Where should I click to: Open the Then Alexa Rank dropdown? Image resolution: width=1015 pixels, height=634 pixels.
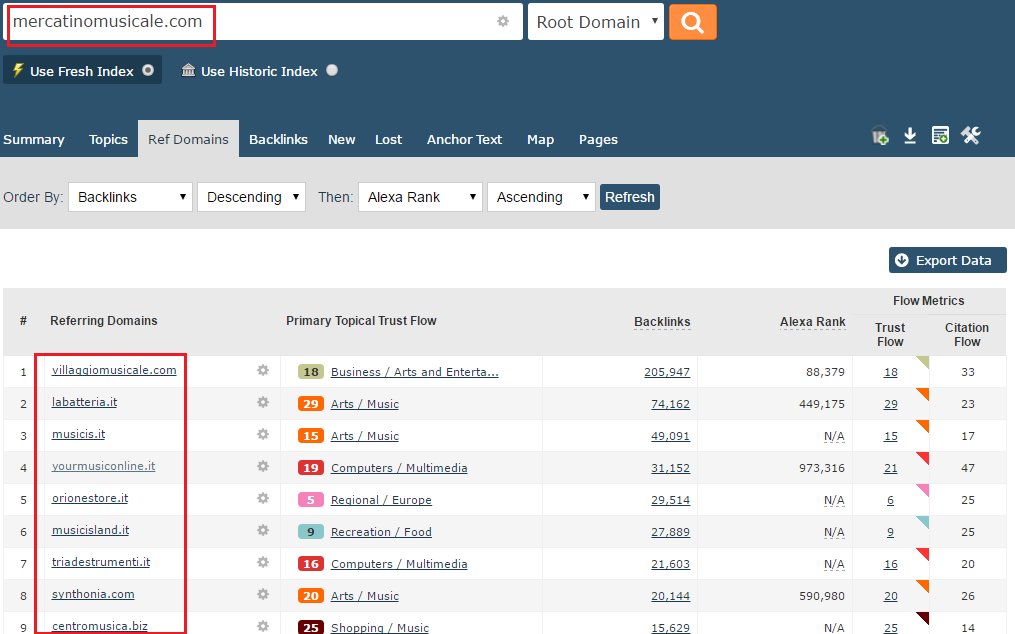click(420, 197)
